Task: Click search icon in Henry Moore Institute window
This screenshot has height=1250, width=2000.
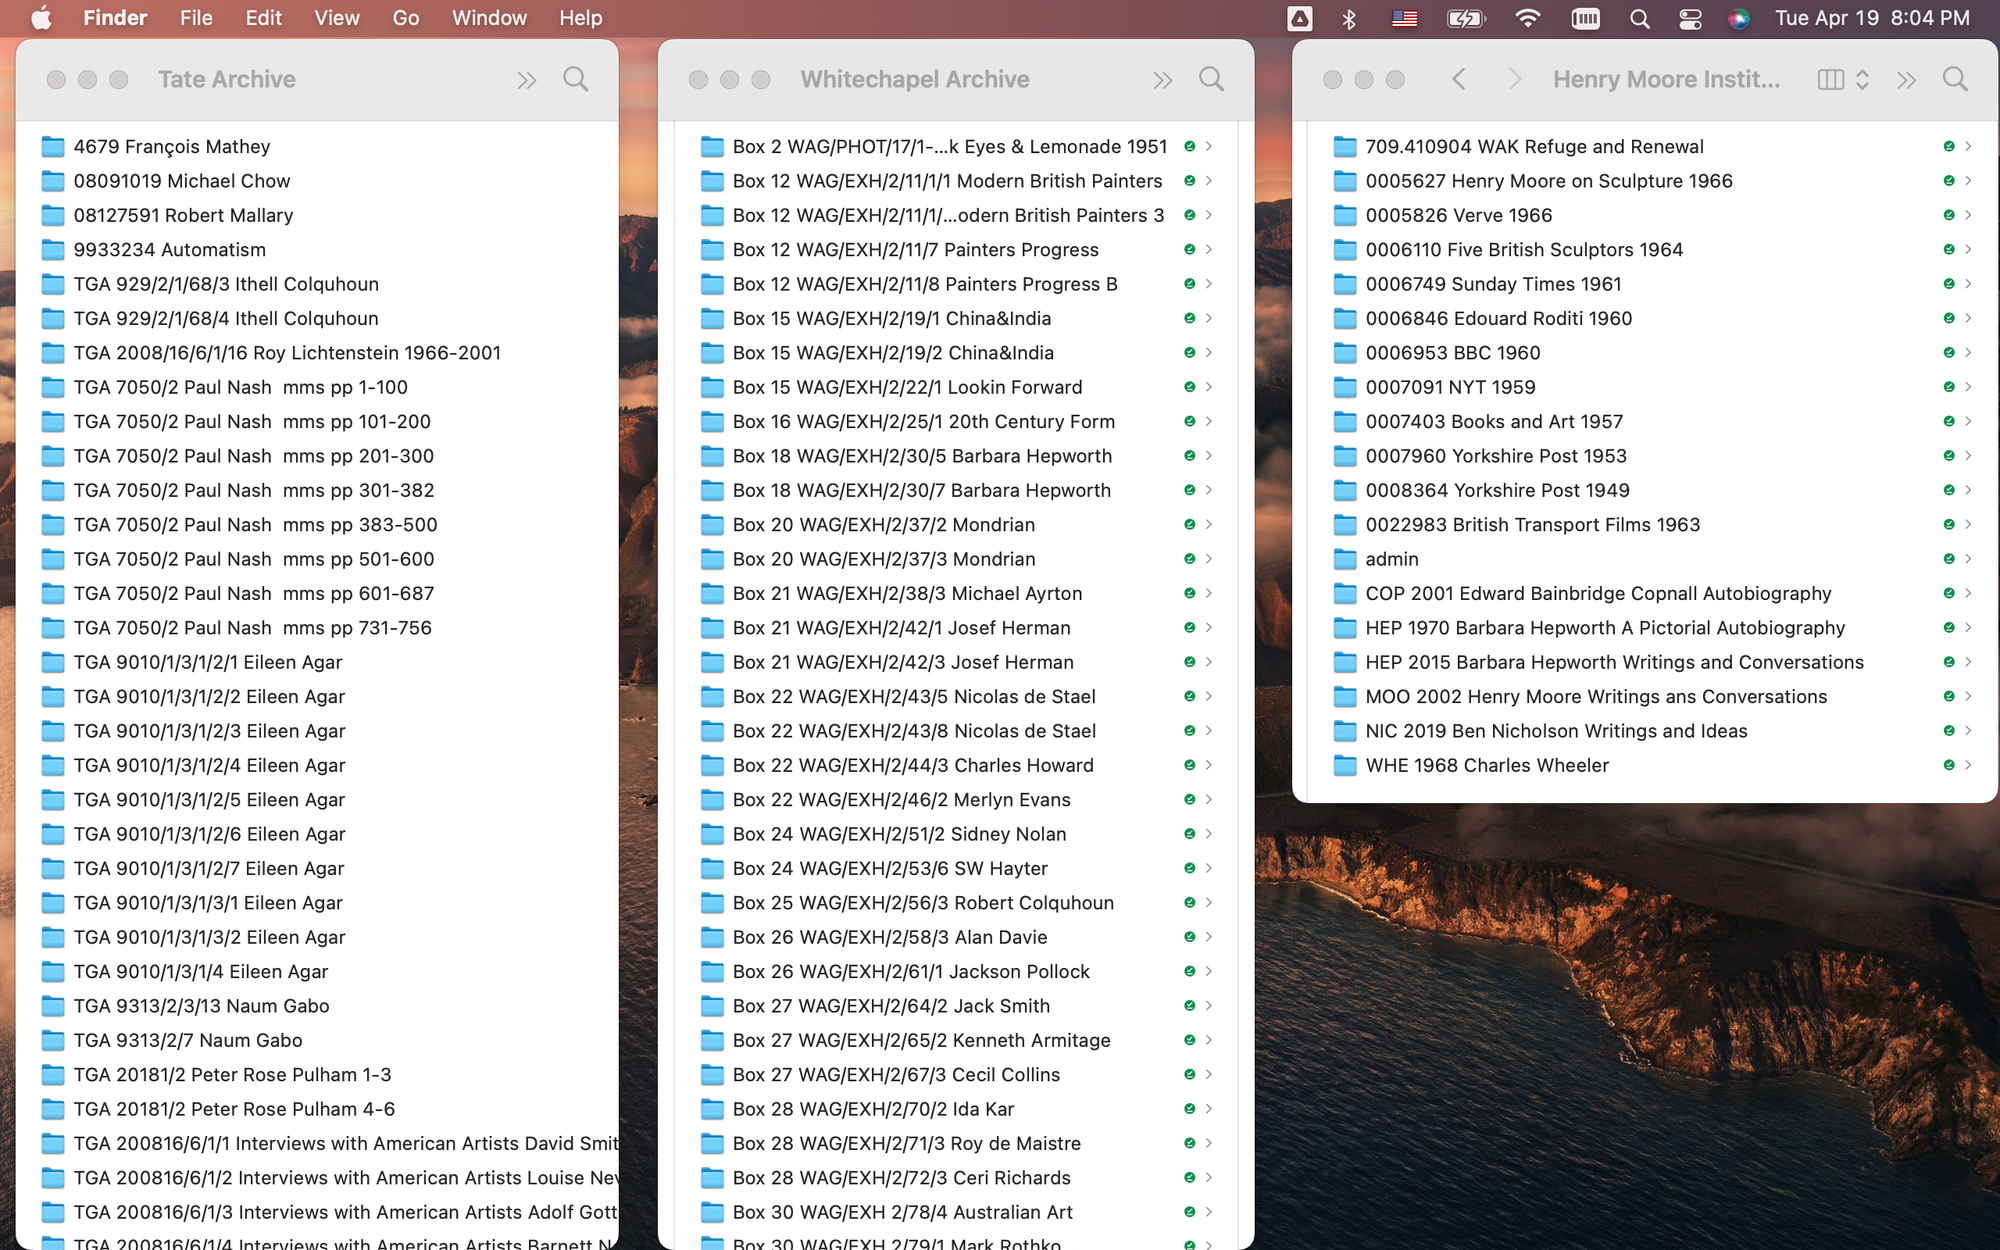Action: point(1954,79)
